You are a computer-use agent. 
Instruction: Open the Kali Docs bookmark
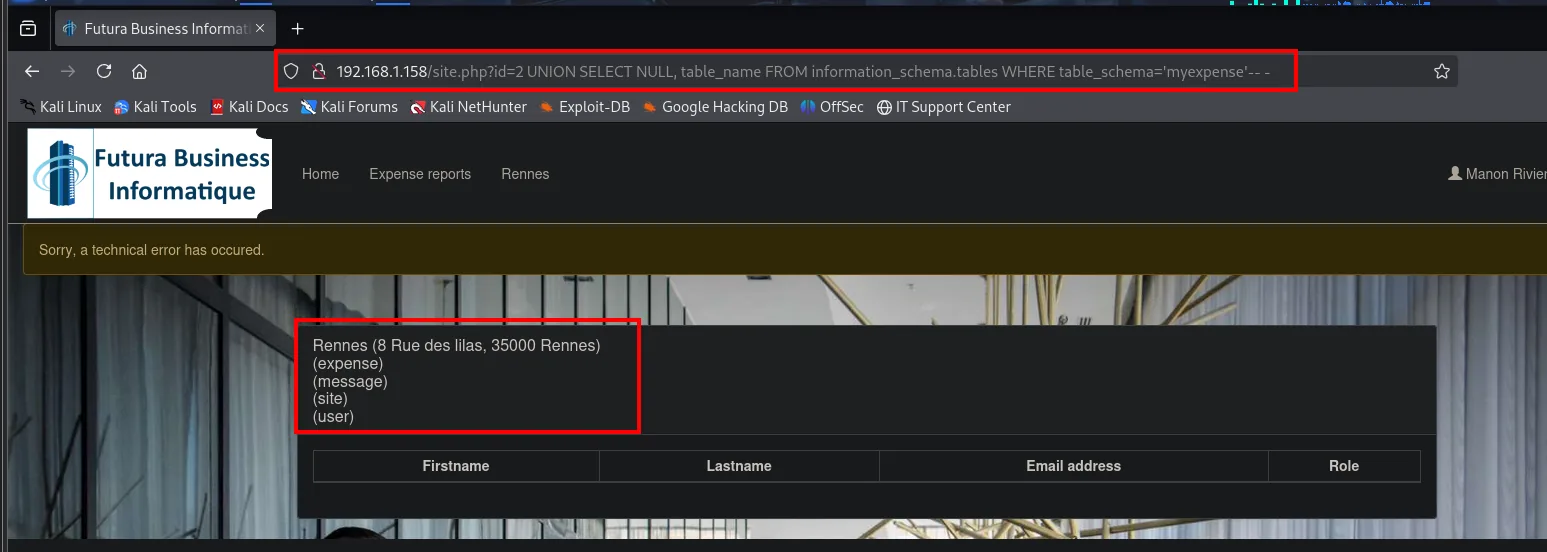point(249,107)
